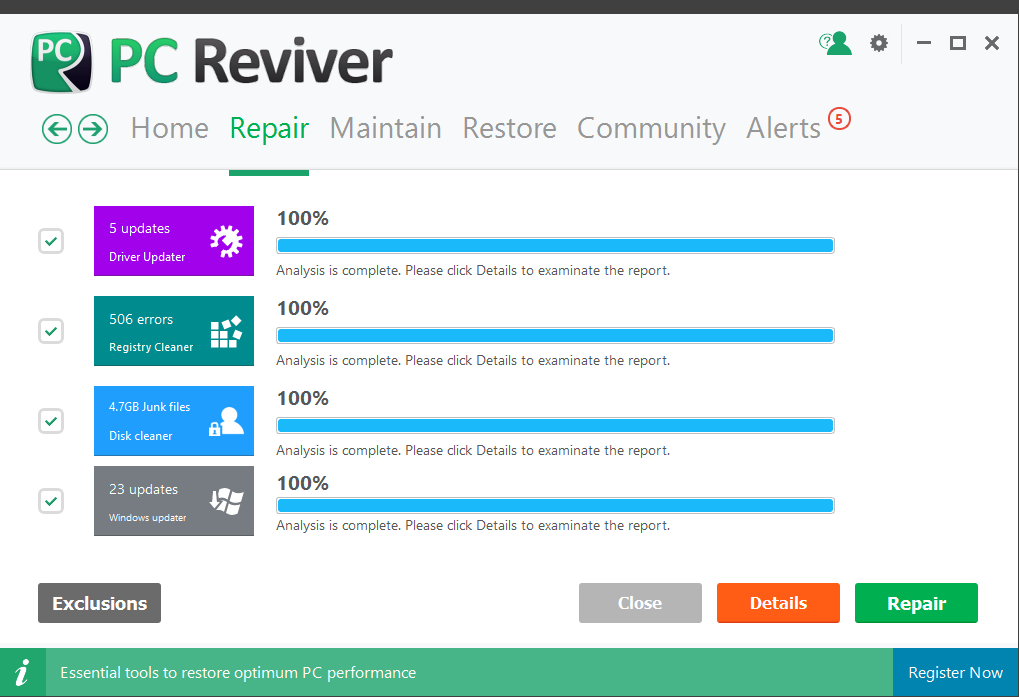
Task: Click the '506 errors' text
Action: tap(141, 319)
